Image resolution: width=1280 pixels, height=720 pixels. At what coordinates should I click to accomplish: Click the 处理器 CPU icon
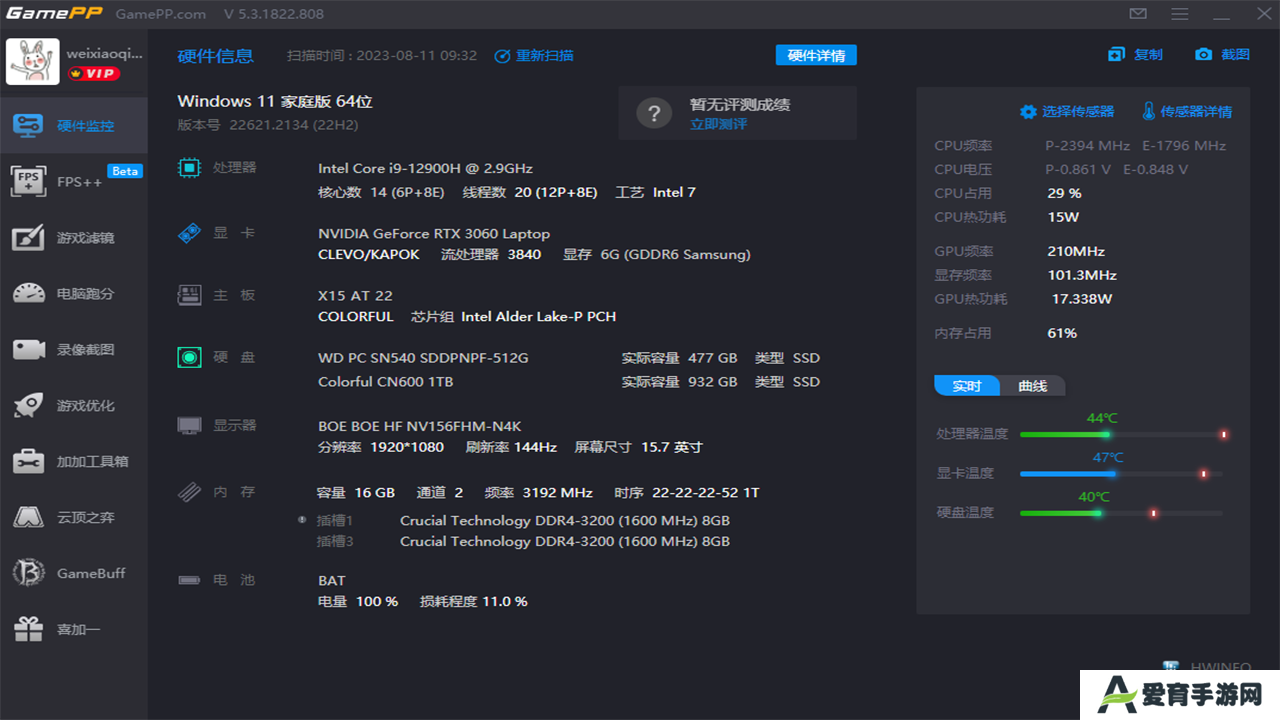(189, 168)
